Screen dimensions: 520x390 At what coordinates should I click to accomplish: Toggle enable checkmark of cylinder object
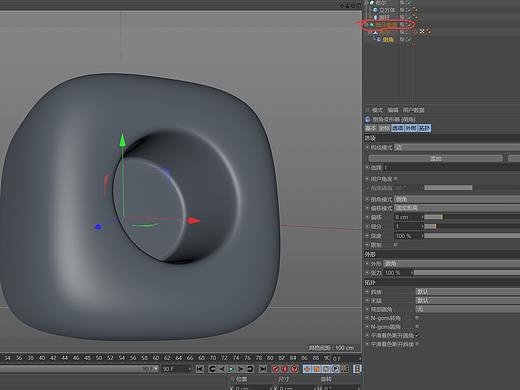[408, 17]
